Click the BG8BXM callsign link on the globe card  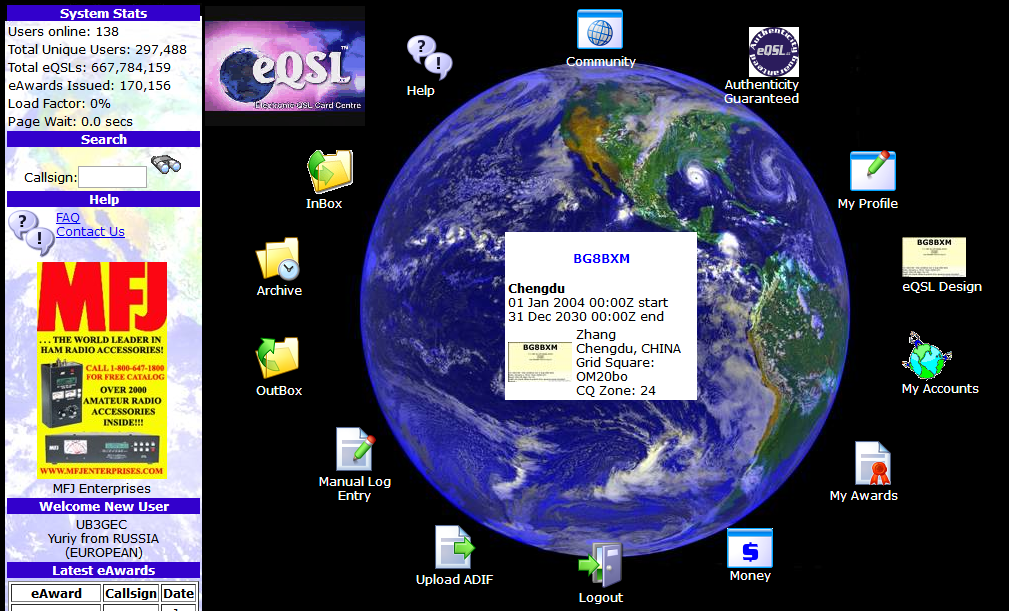pos(601,259)
